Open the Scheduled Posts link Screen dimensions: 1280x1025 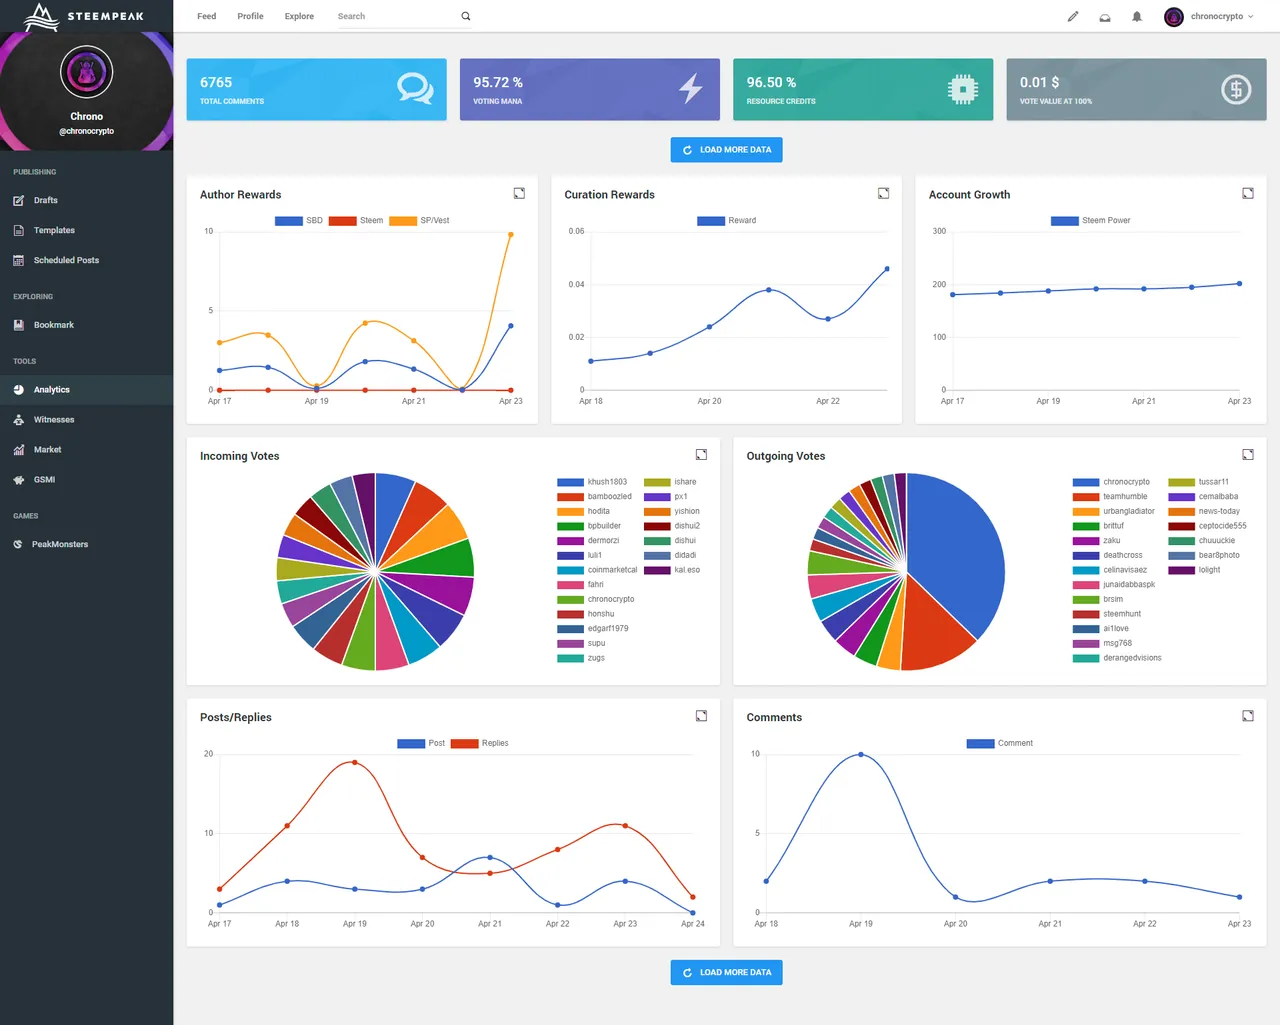tap(66, 260)
